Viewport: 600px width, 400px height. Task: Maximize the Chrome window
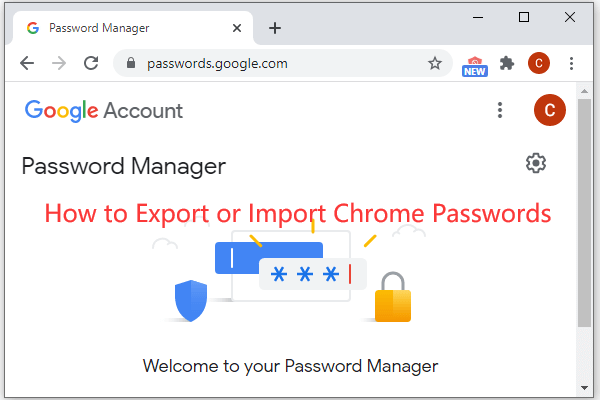click(x=524, y=17)
